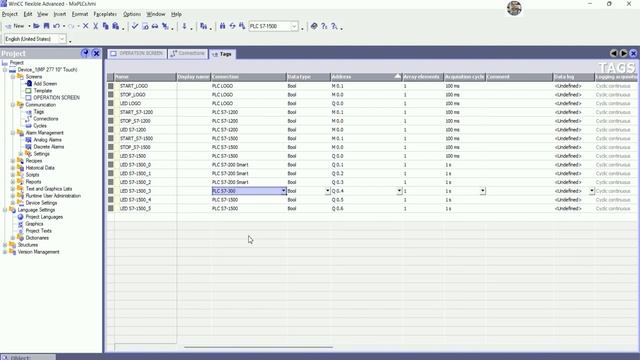The width and height of the screenshot is (640, 360).
Task: Click the Paste clipboard icon
Action: coord(116,26)
